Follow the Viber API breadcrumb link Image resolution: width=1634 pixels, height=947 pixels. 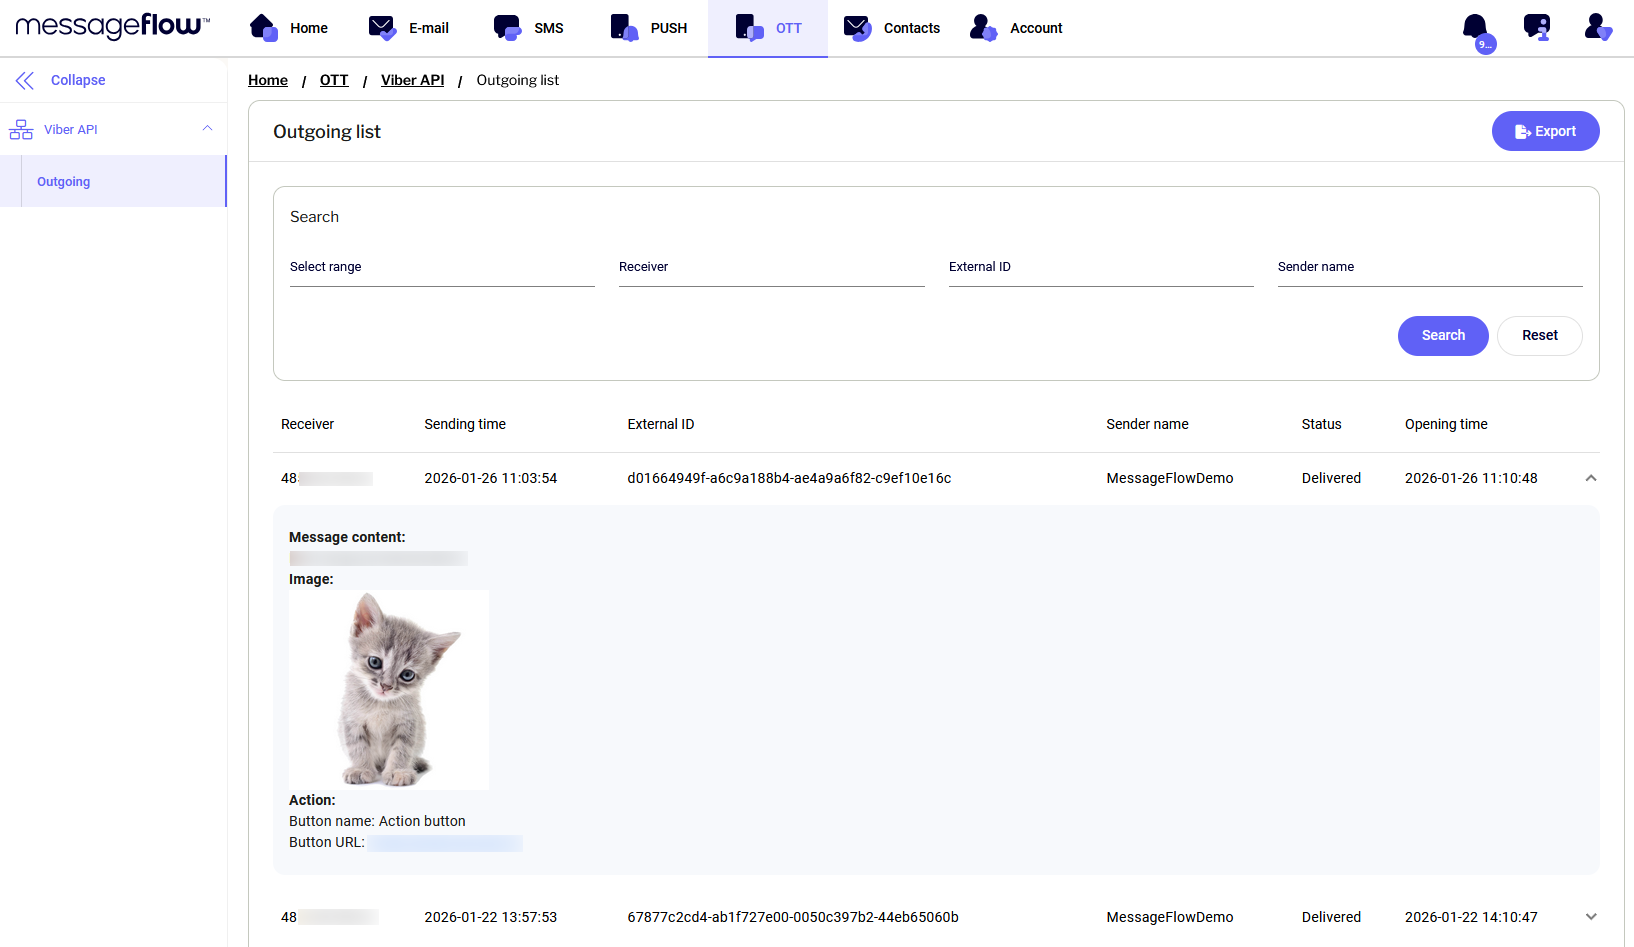pos(412,80)
